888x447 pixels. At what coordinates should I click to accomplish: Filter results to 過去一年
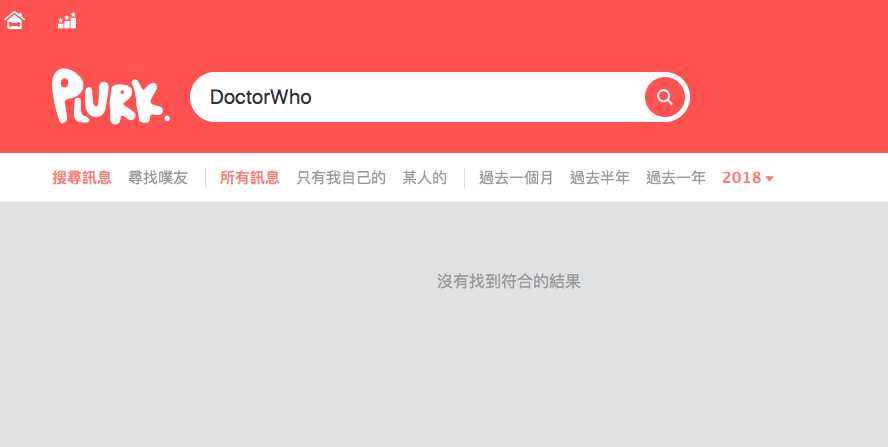click(676, 178)
